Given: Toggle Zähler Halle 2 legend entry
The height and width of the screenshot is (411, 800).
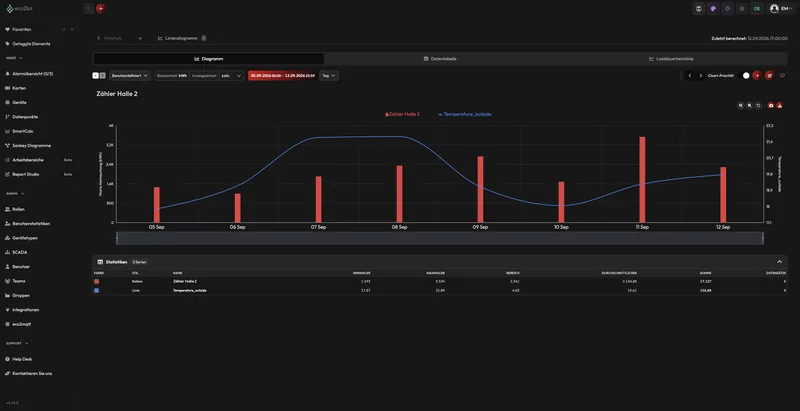Looking at the screenshot, I should click(x=403, y=114).
